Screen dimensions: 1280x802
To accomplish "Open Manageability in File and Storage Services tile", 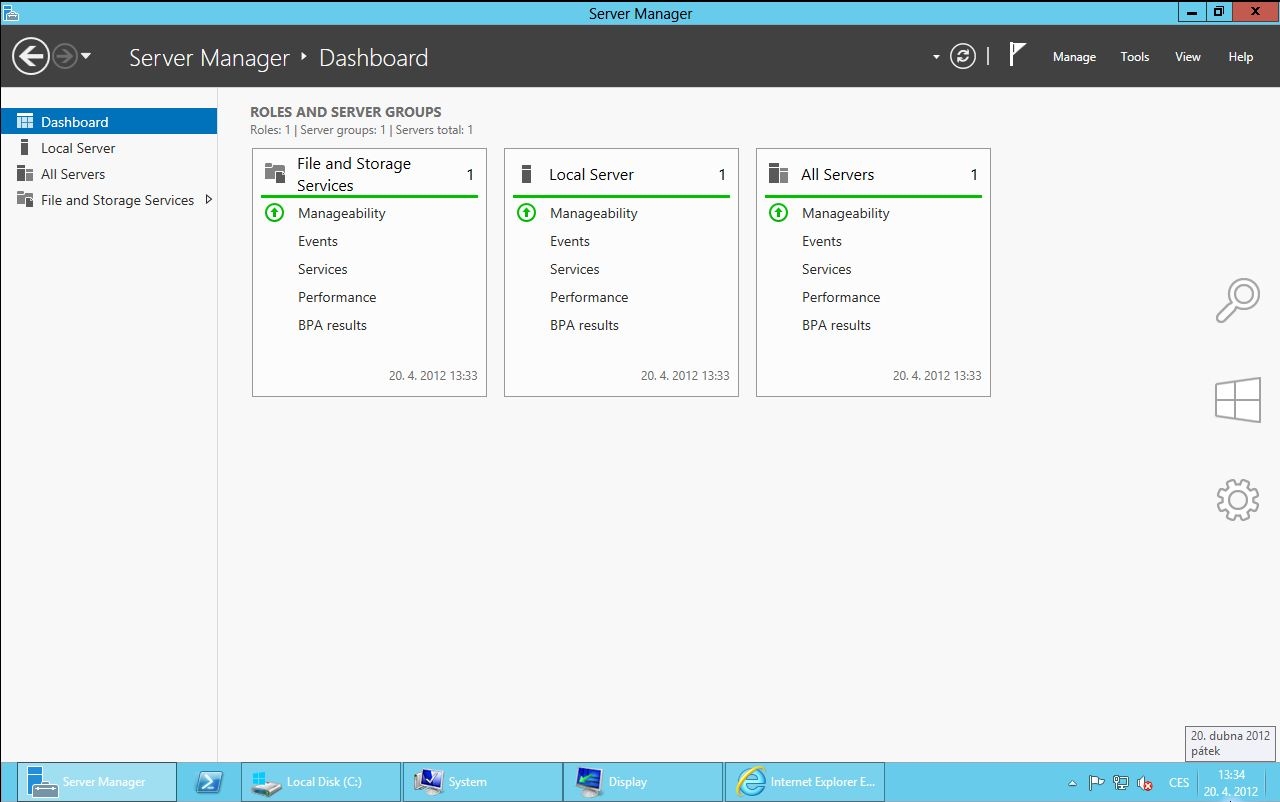I will pos(341,213).
